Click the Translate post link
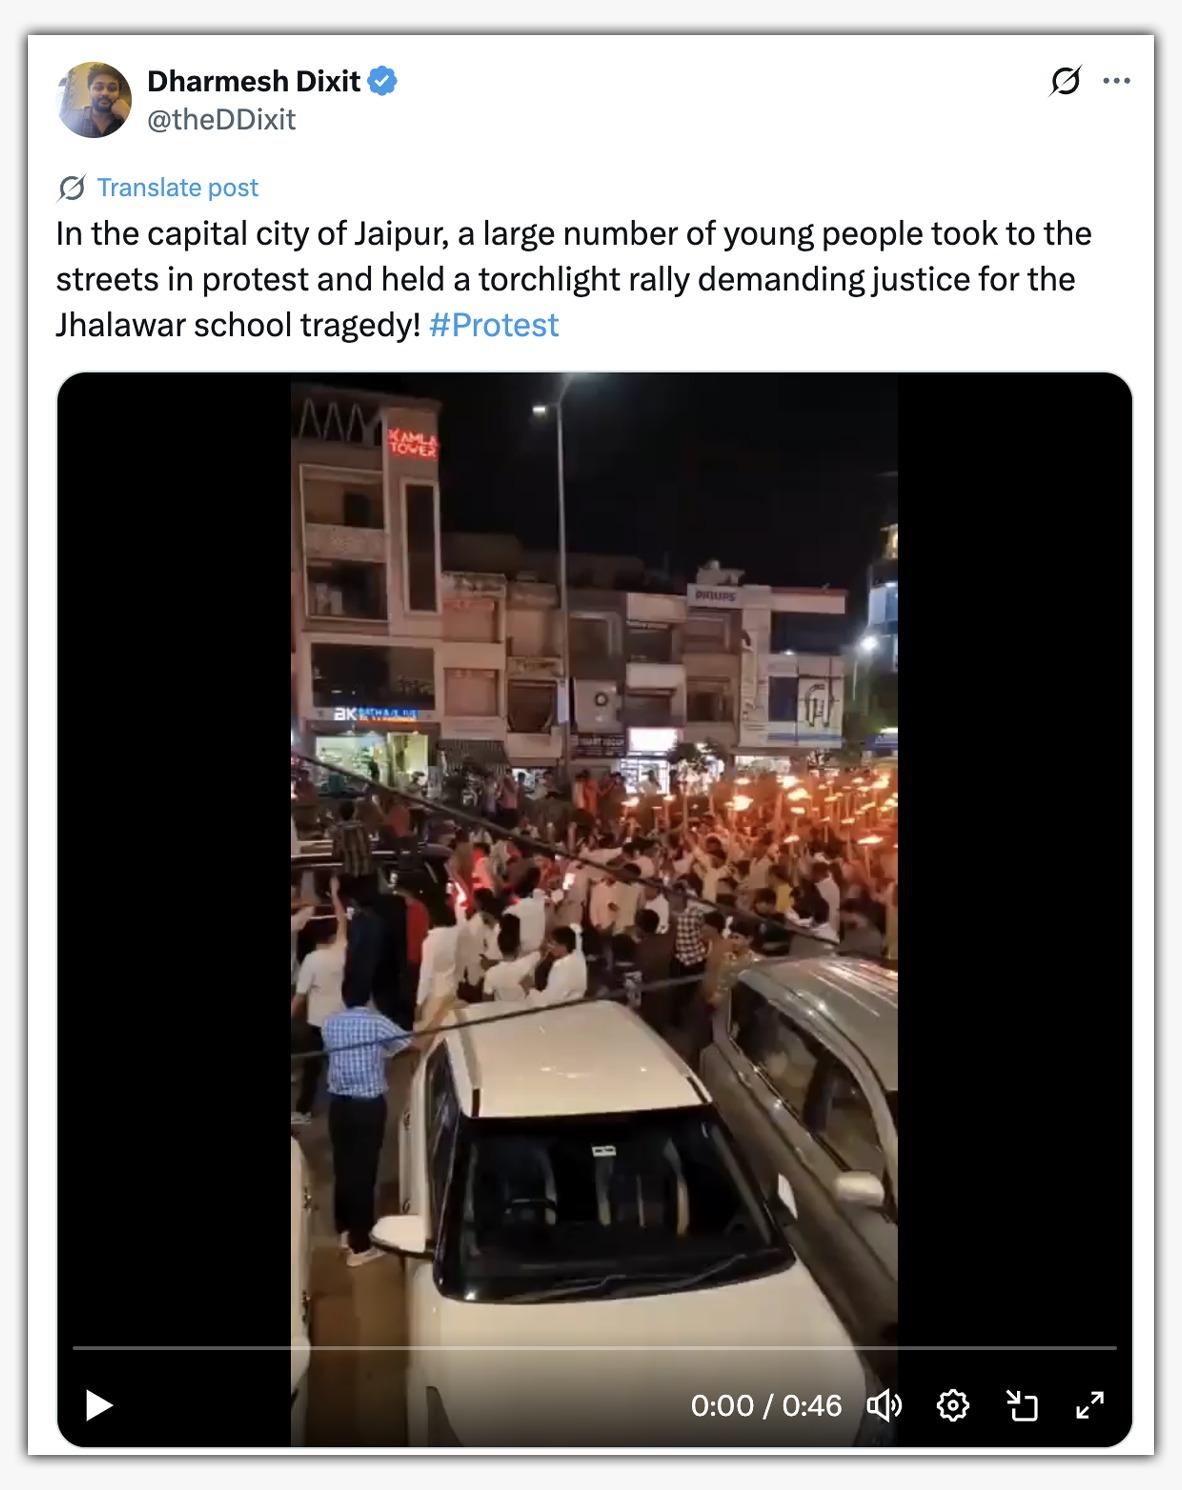Image resolution: width=1182 pixels, height=1490 pixels. click(x=178, y=187)
